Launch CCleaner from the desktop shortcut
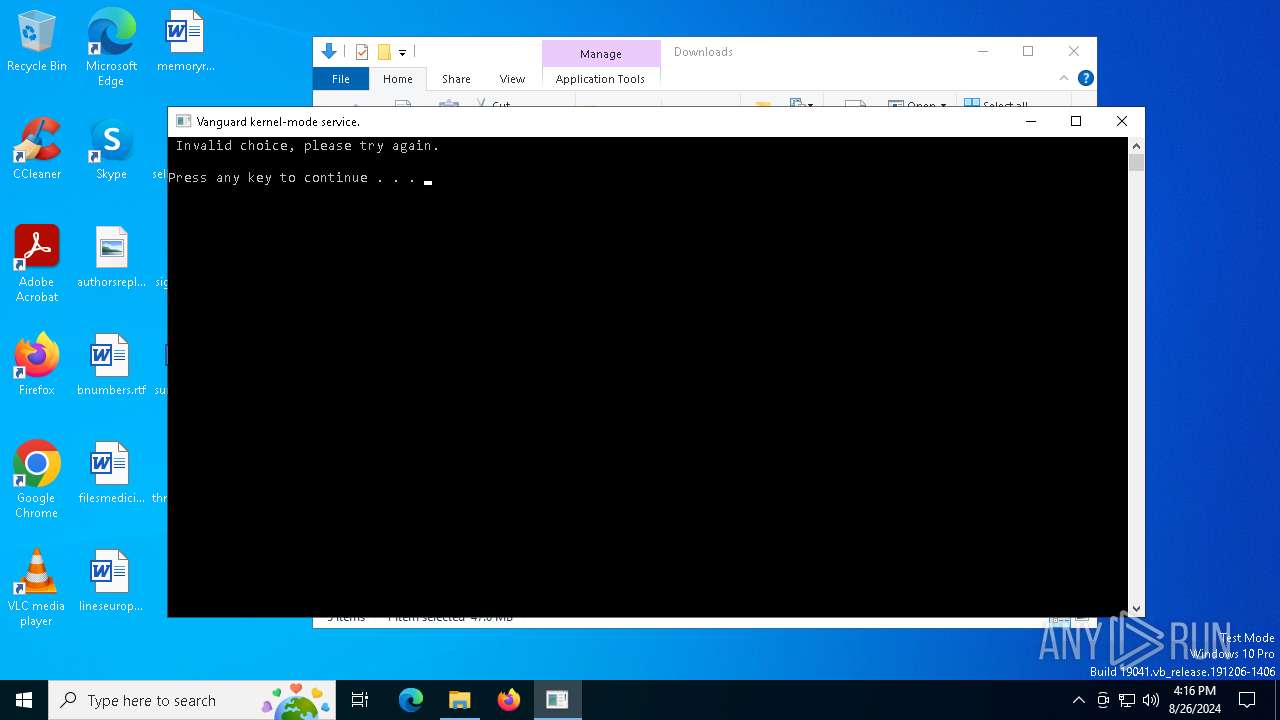Screen dimensions: 1280x720 click(x=37, y=150)
